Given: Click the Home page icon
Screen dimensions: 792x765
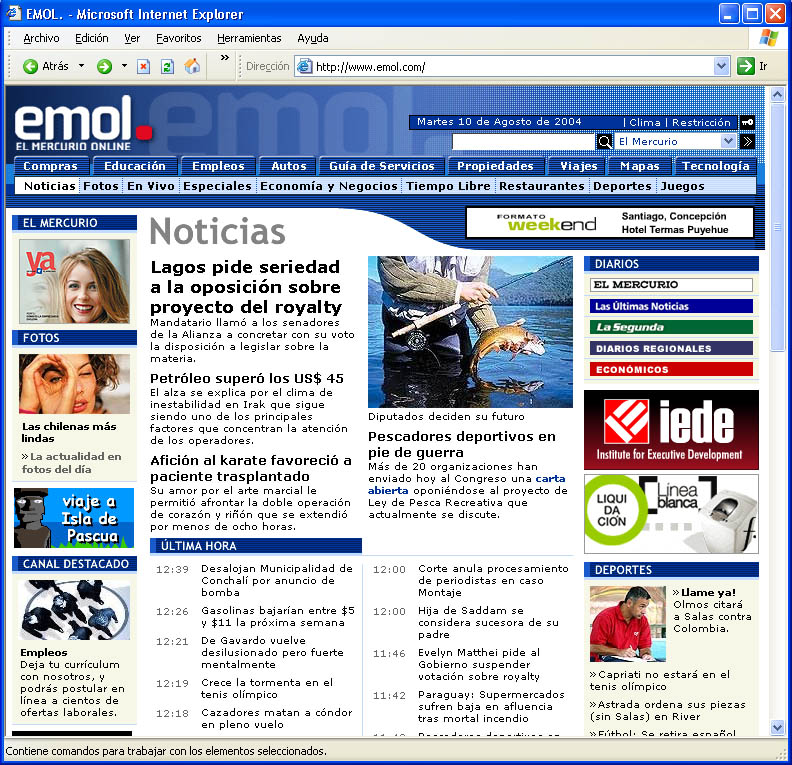Looking at the screenshot, I should pos(192,66).
